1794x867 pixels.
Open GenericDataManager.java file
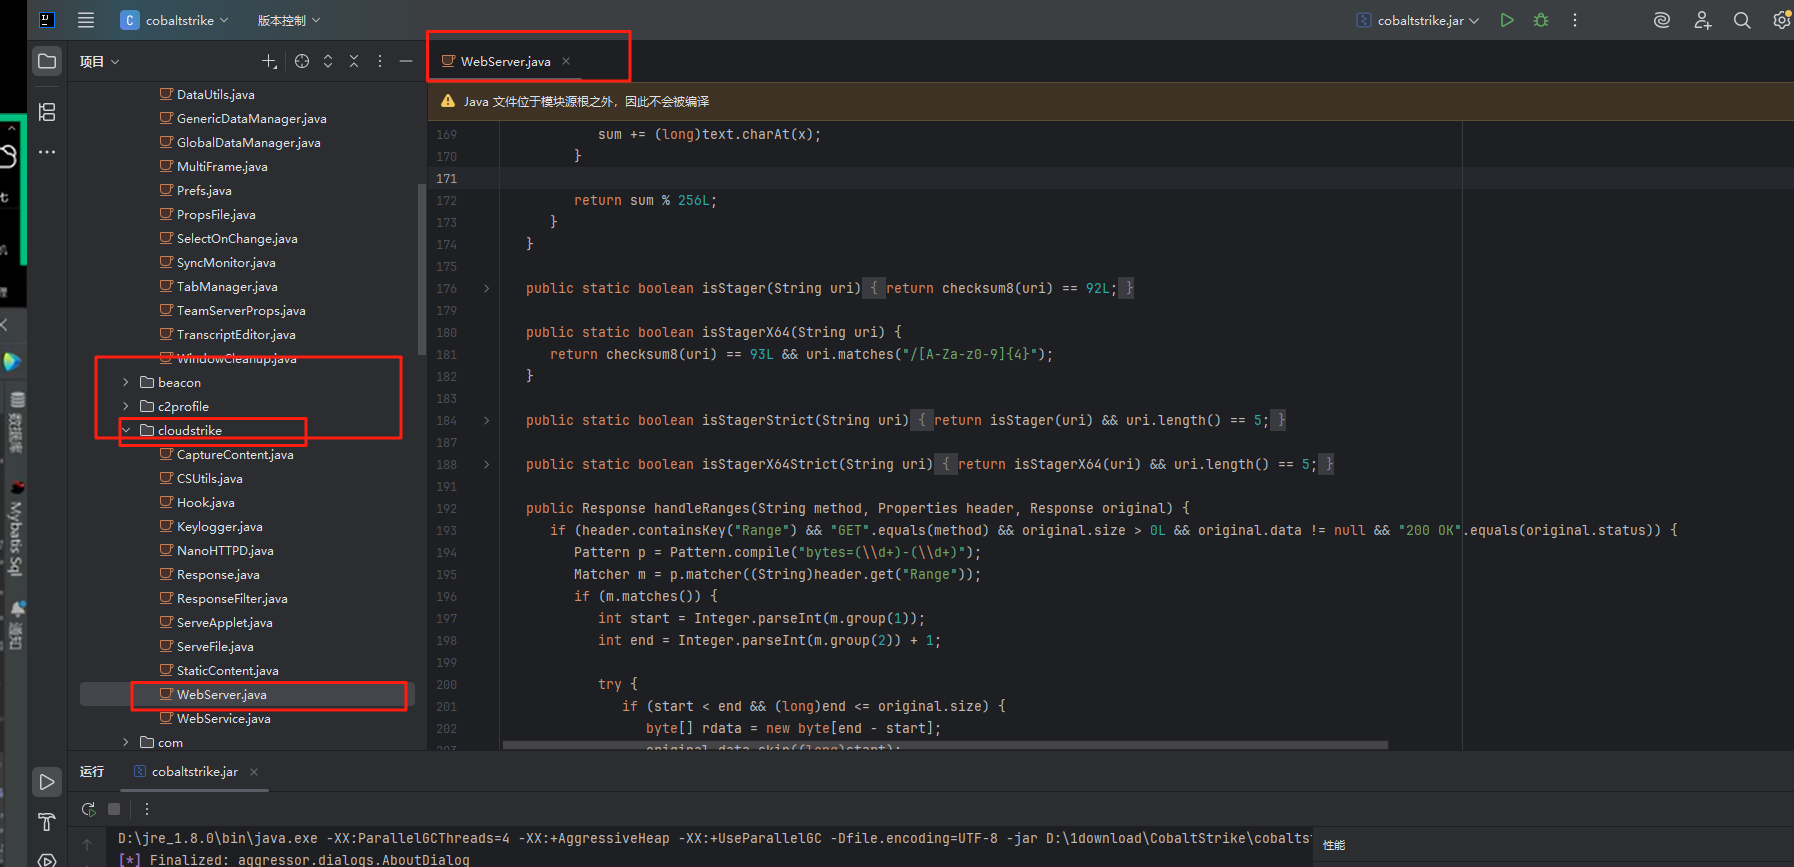tap(251, 118)
